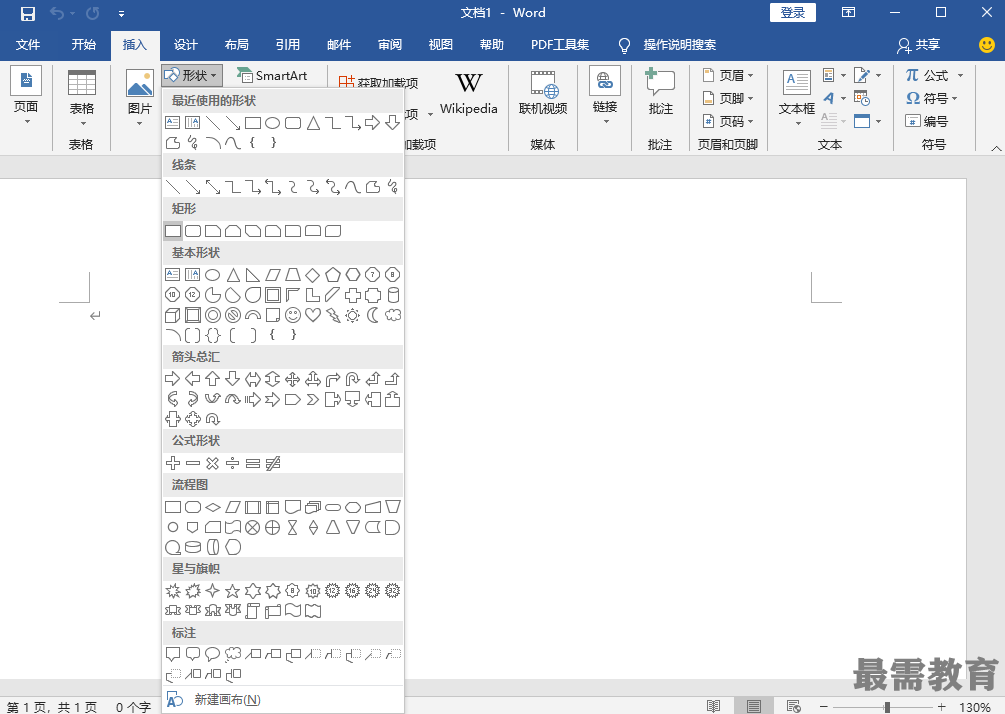The image size is (1005, 714).
Task: Choose the lightning bolt shape
Action: [x=333, y=315]
